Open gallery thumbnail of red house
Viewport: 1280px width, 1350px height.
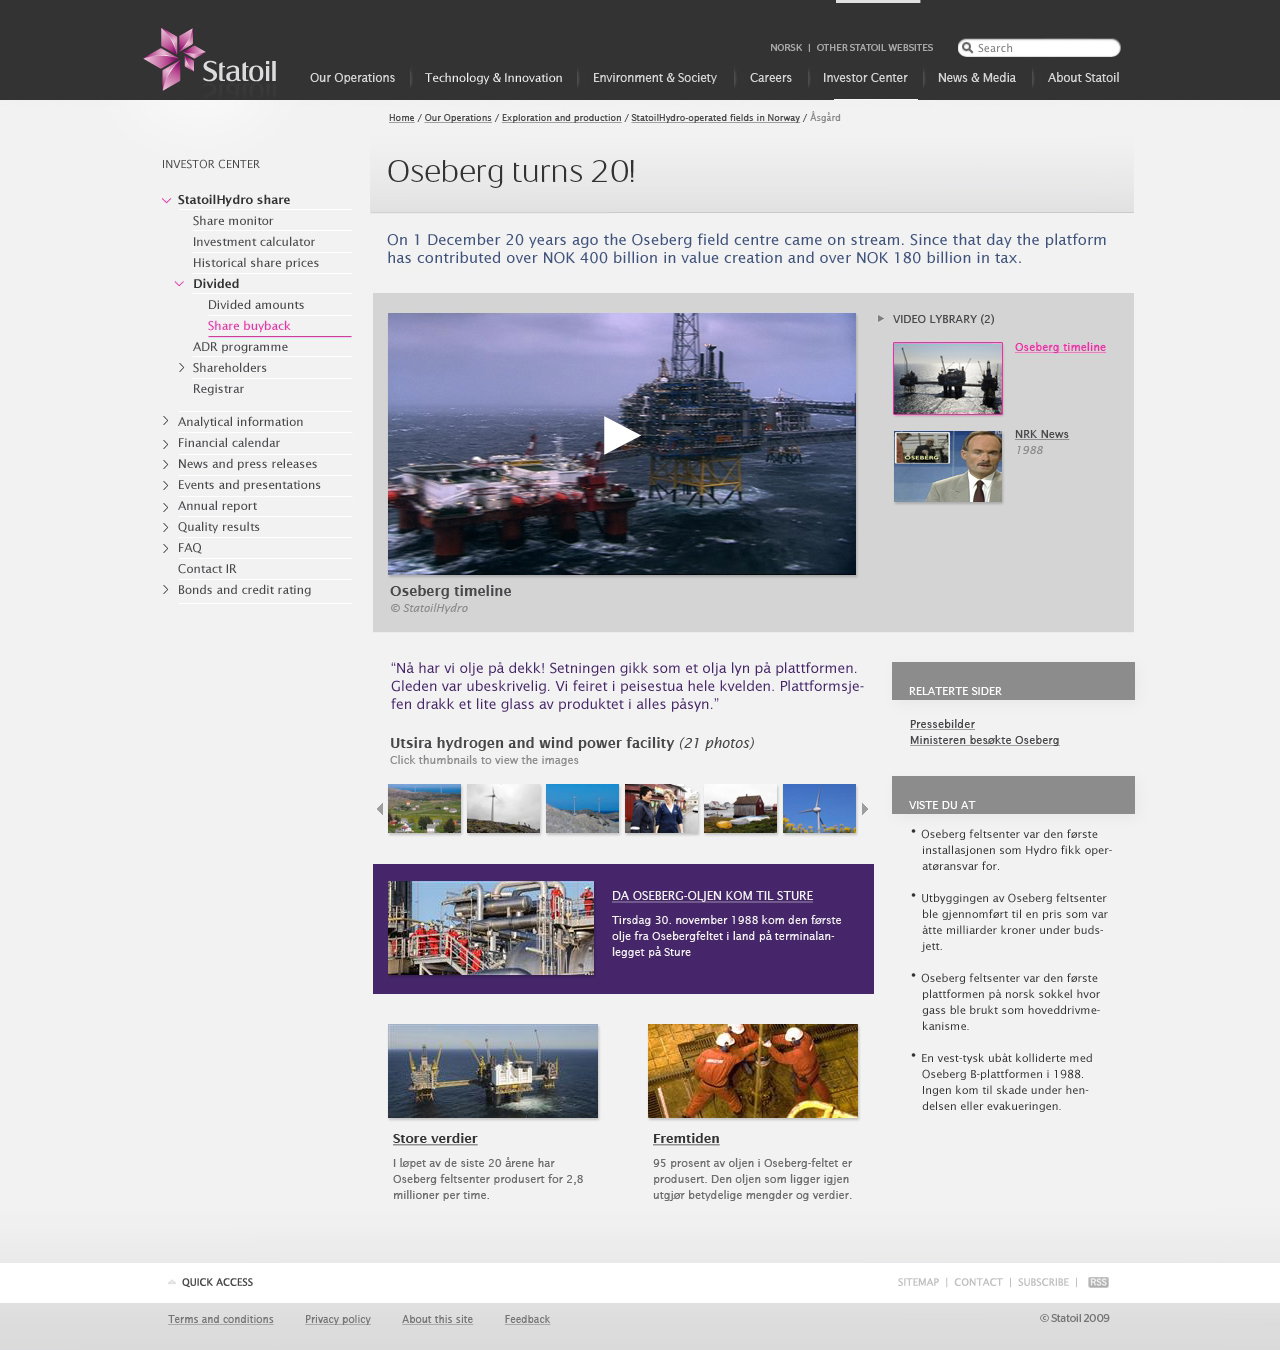click(x=740, y=808)
